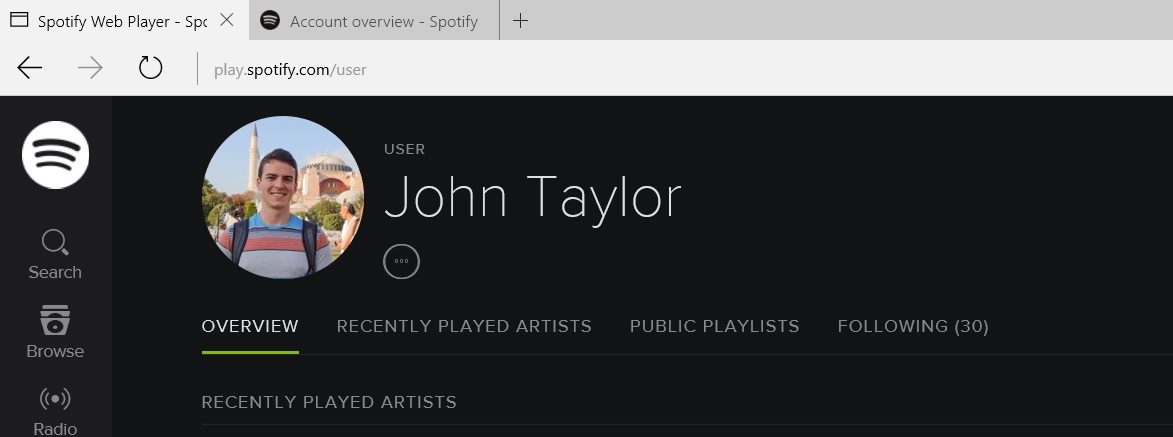1173x437 pixels.
Task: Open Radio from the sidebar
Action: coord(55,412)
